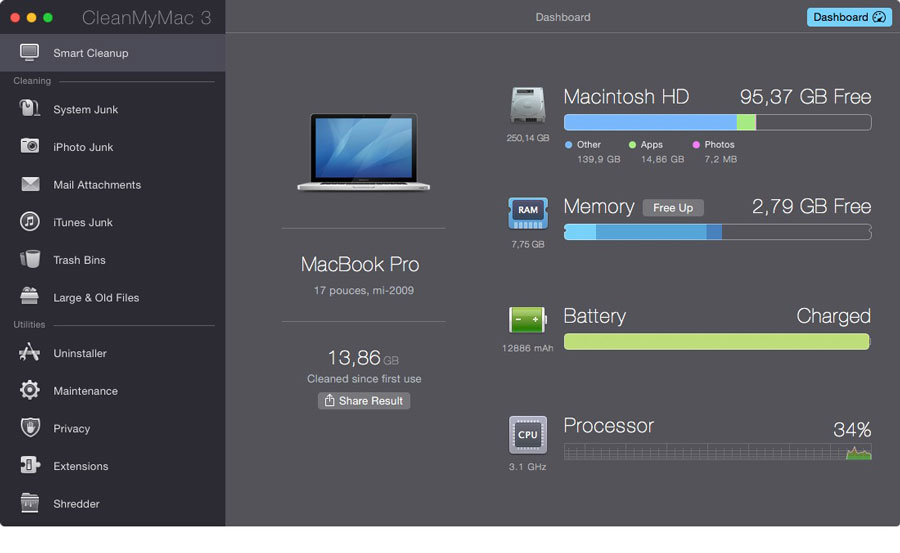Click the yellow minimize window button
This screenshot has width=900, height=553.
click(x=32, y=18)
